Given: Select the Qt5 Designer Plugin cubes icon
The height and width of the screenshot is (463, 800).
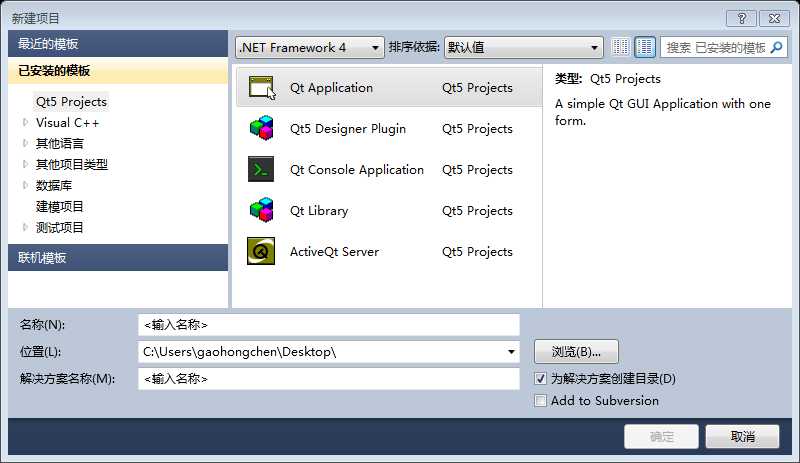Looking at the screenshot, I should tap(261, 128).
